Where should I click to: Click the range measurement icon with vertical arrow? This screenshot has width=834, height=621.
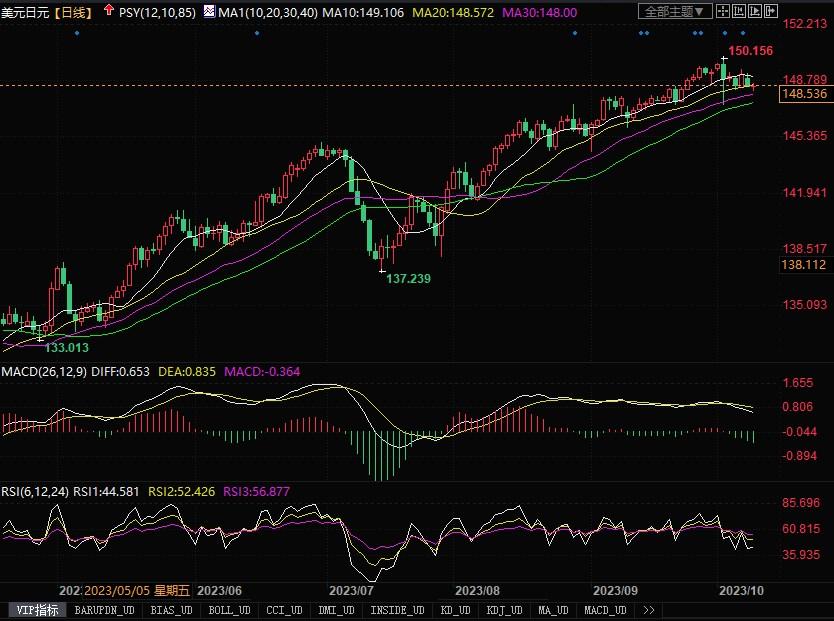739,11
